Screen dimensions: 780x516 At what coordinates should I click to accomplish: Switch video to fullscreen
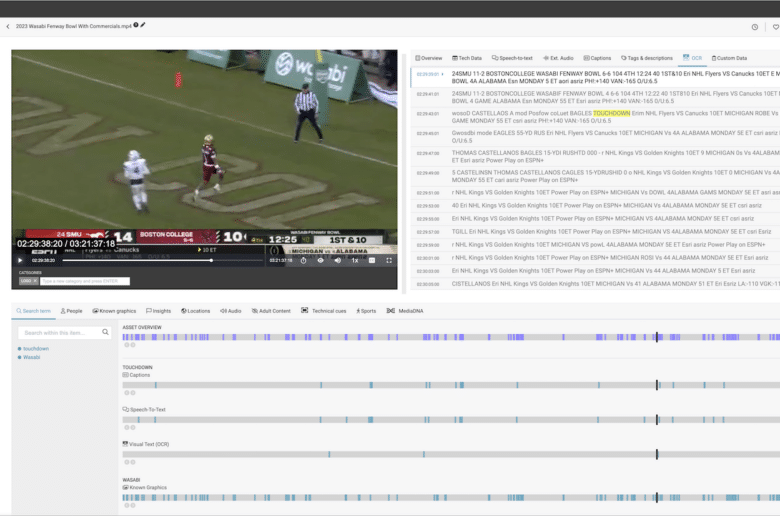pos(389,260)
